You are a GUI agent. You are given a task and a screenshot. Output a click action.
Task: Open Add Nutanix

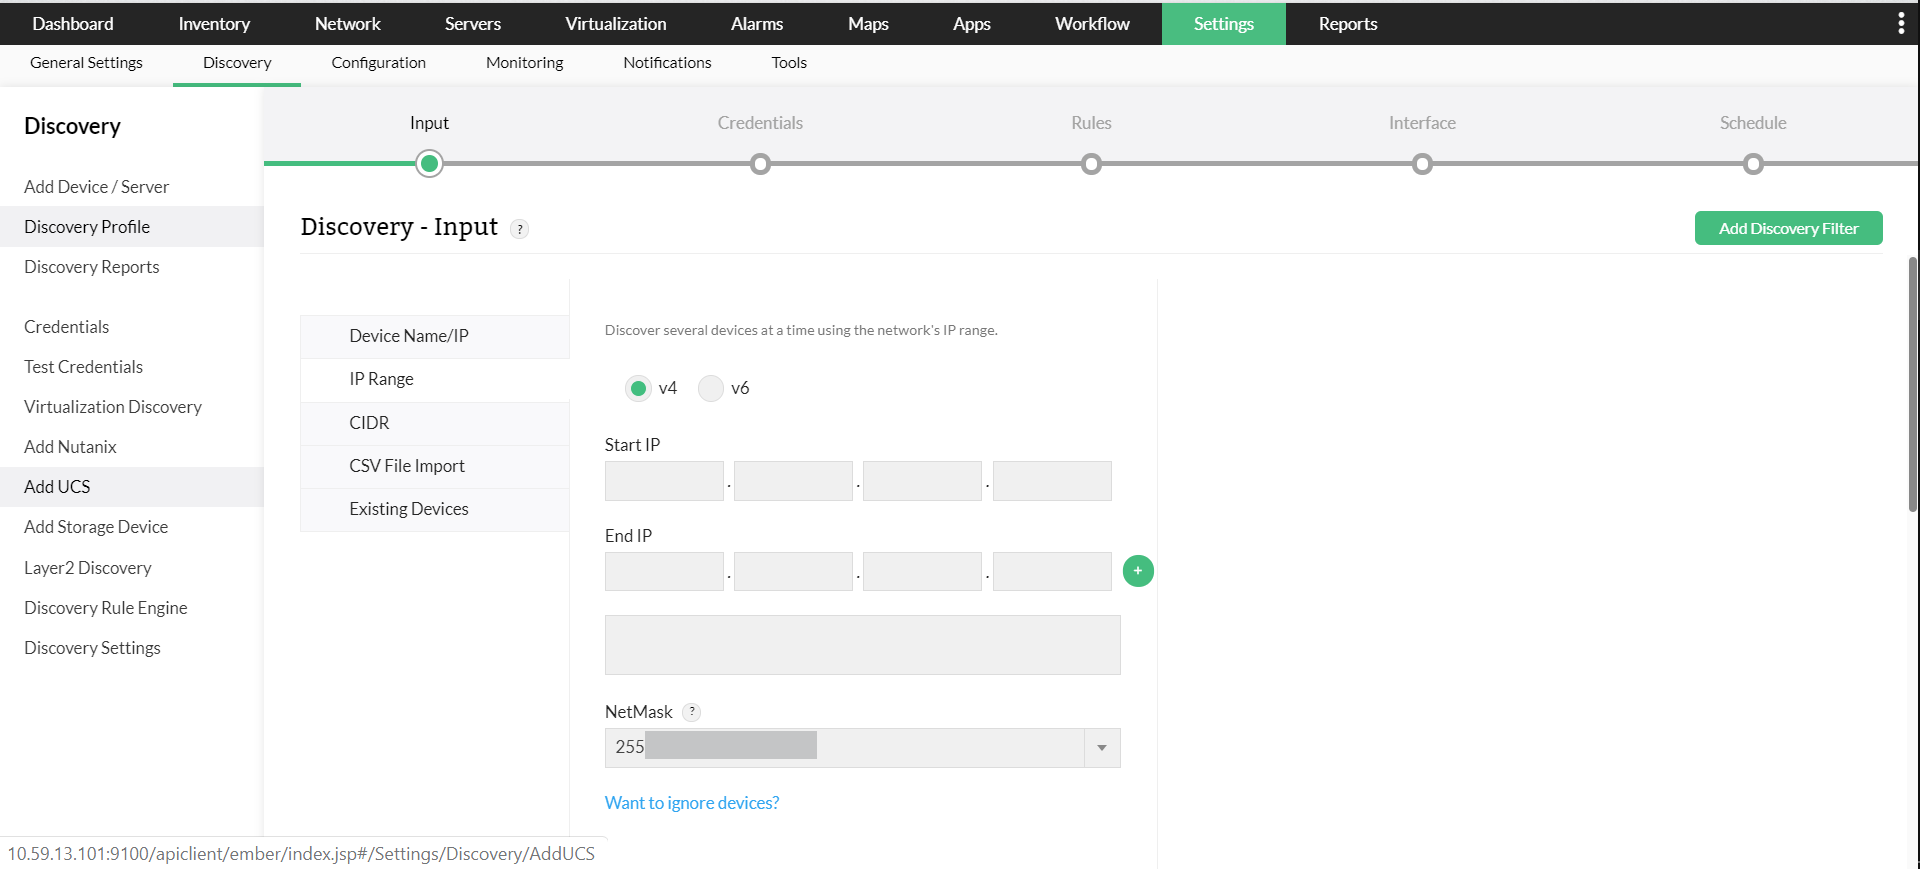[70, 447]
